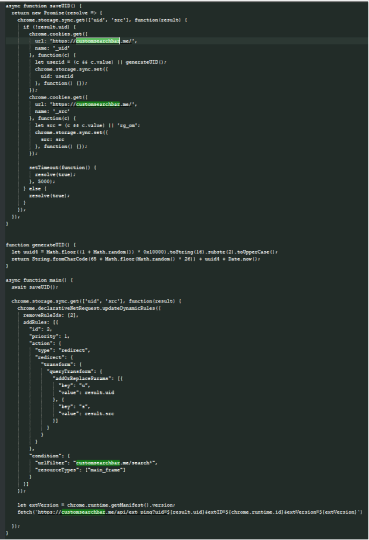The image size is (369, 540).
Task: Click the '"type": "redirect"' line
Action: tap(63, 350)
